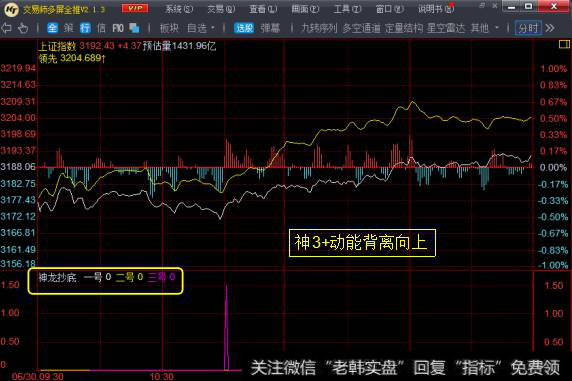
Task: Click the 3219.94 price axis label
Action: (x=18, y=68)
